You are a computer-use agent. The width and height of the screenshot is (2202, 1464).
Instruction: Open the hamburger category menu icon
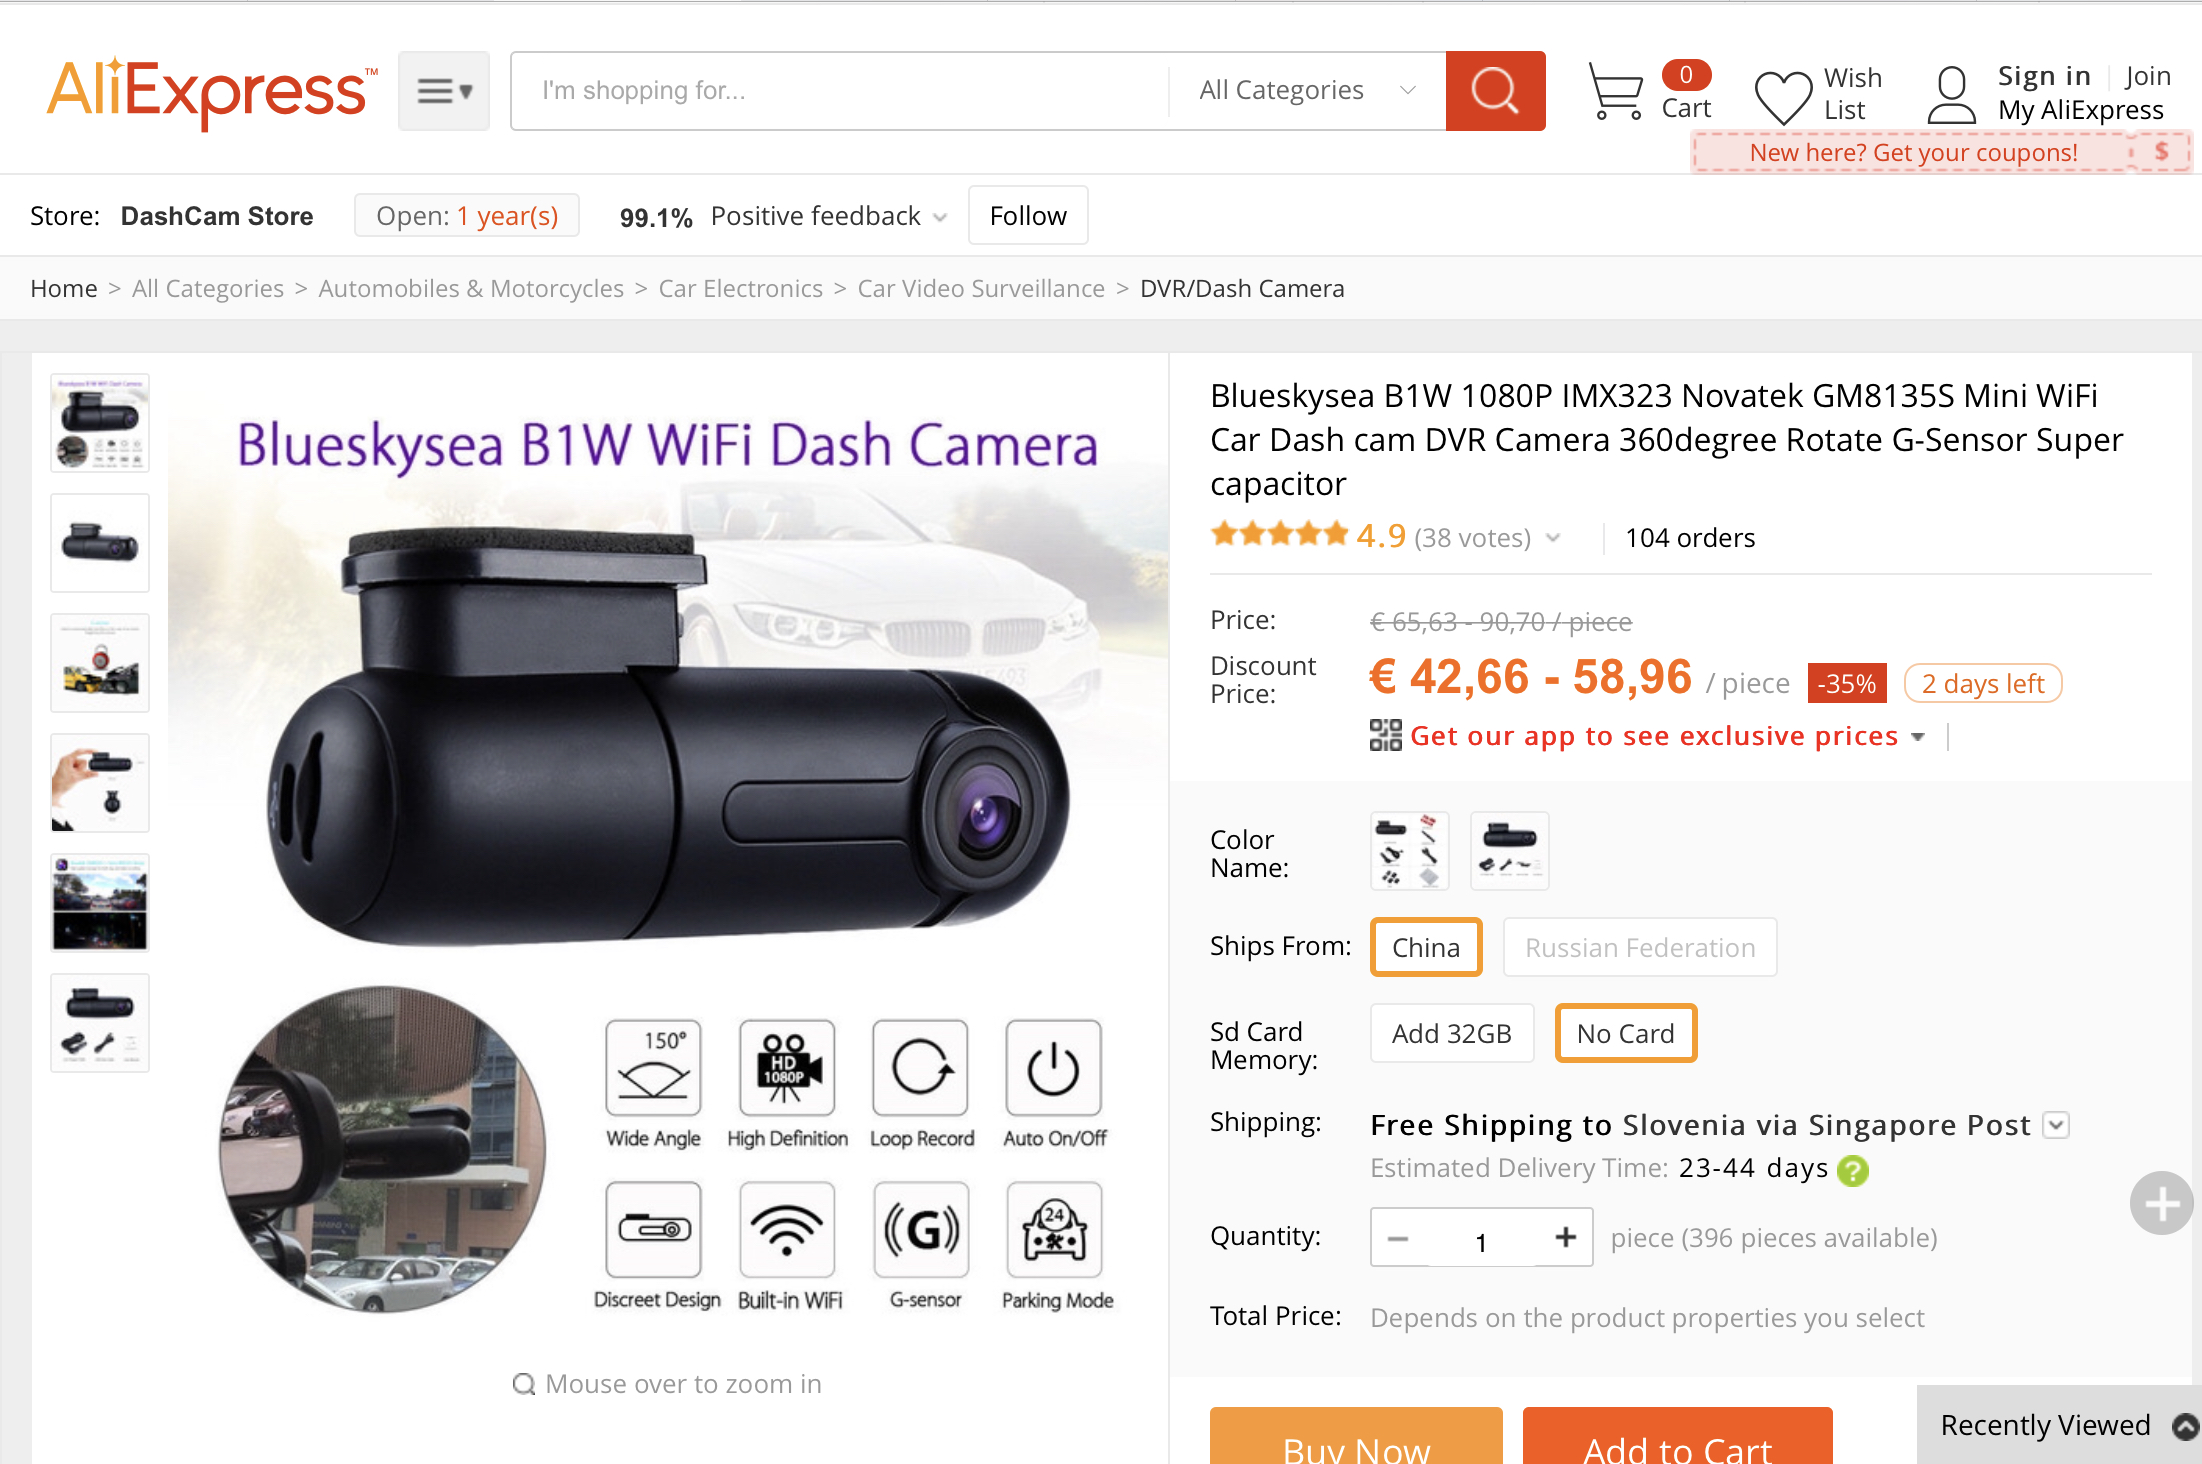pos(444,91)
